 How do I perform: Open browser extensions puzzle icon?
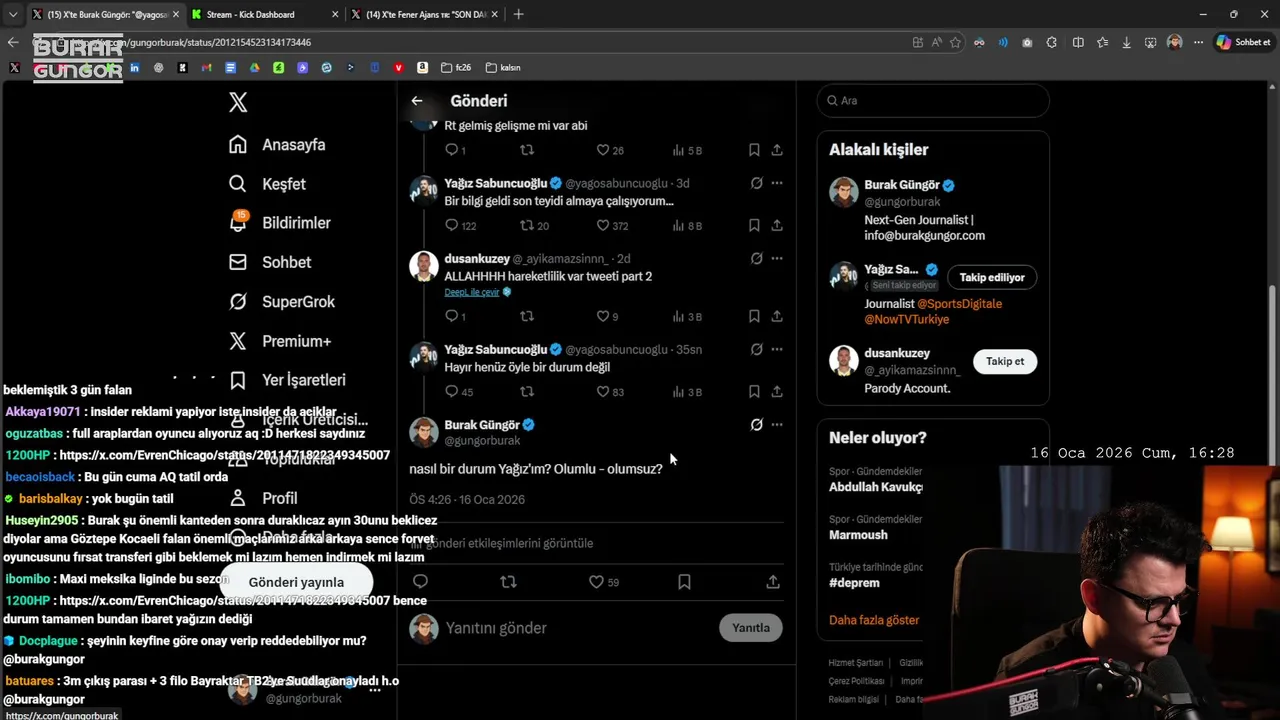[1051, 42]
